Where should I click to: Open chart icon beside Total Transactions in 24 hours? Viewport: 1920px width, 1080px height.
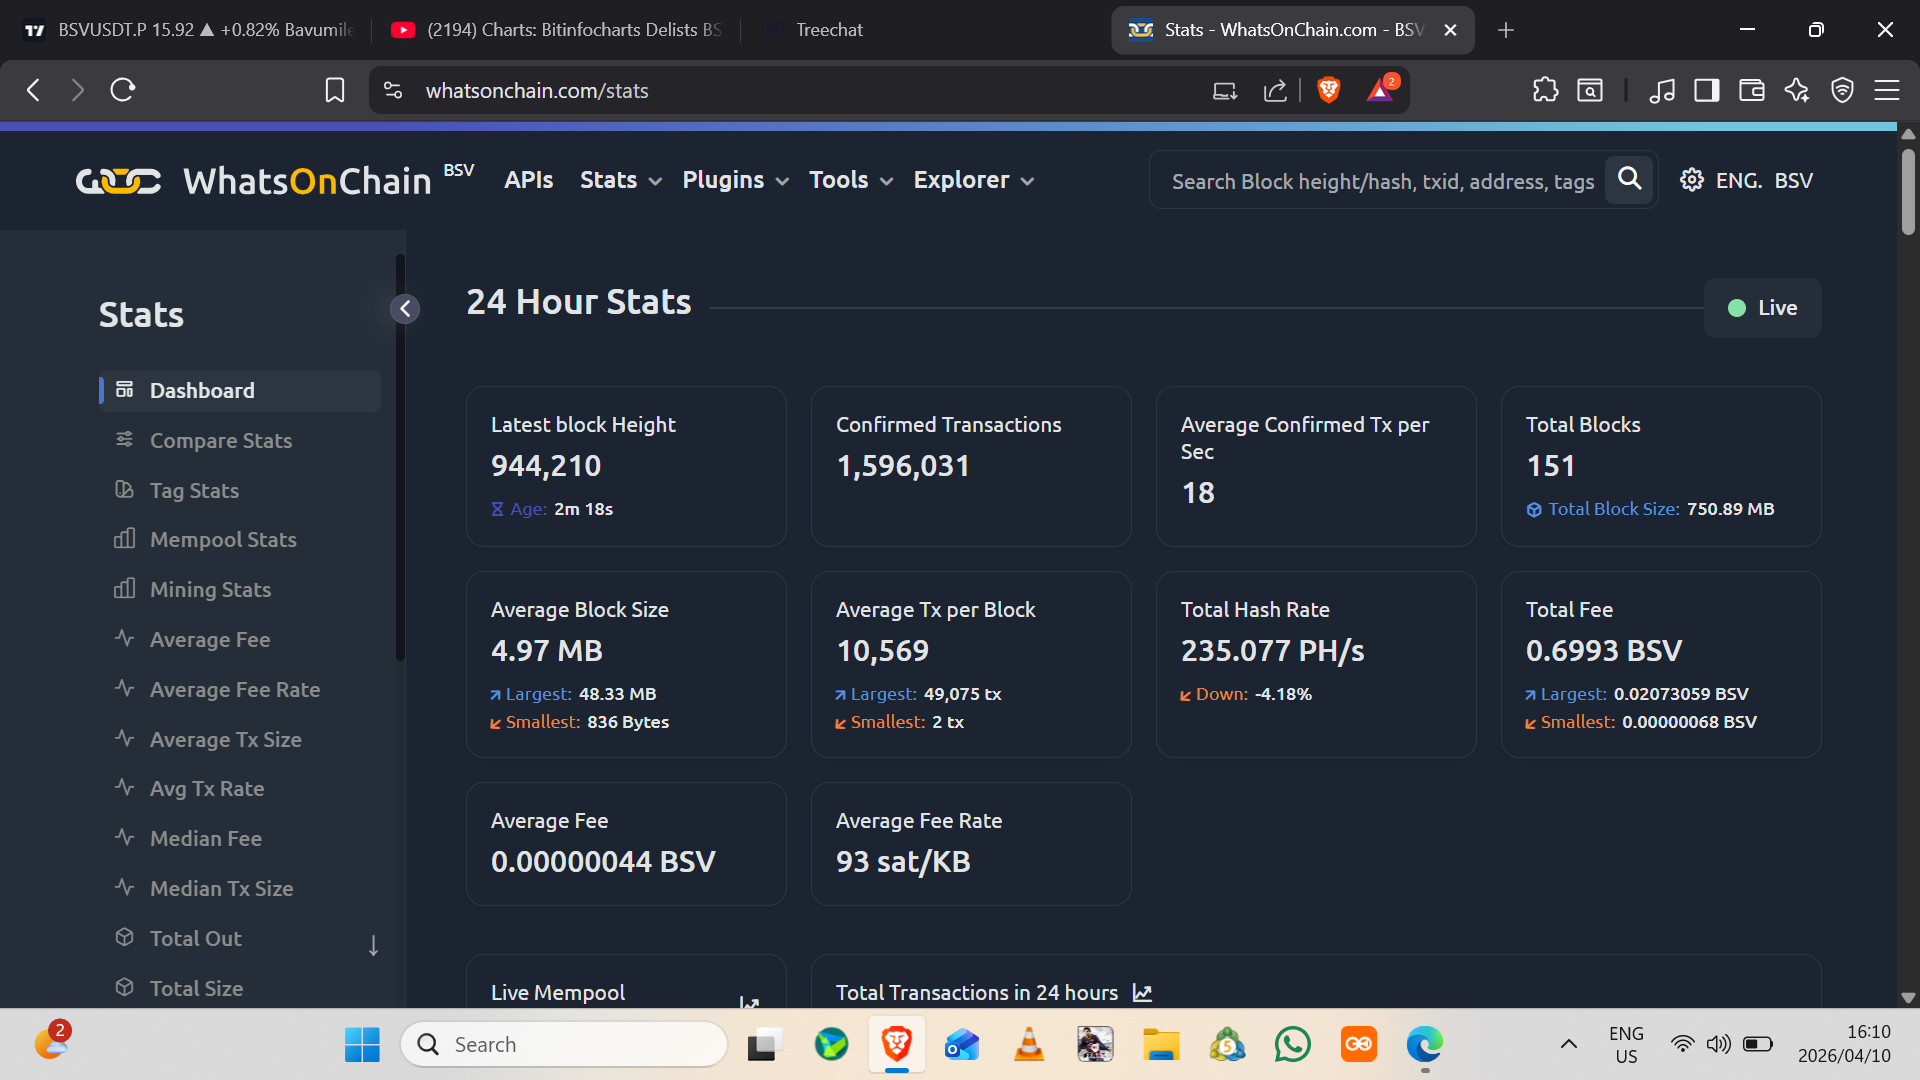[1142, 993]
